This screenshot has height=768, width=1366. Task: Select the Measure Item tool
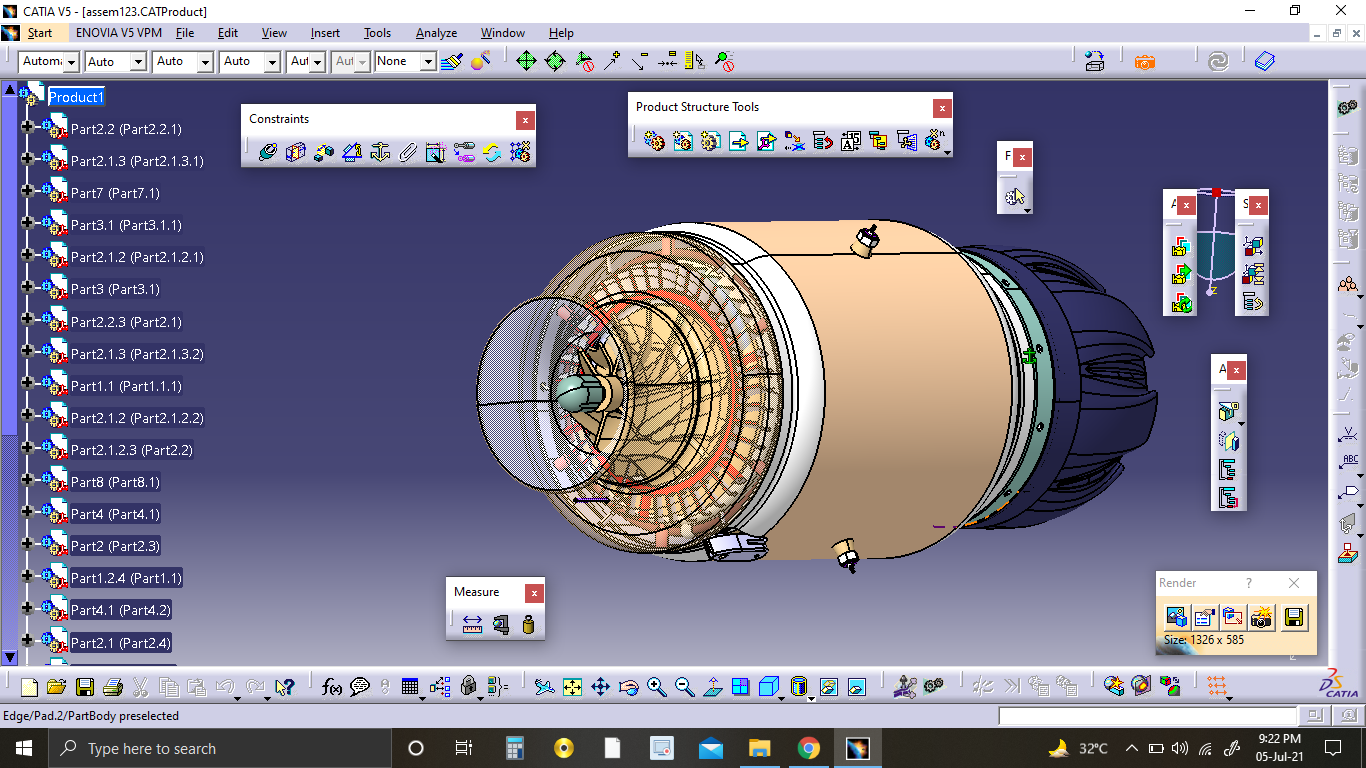(500, 625)
